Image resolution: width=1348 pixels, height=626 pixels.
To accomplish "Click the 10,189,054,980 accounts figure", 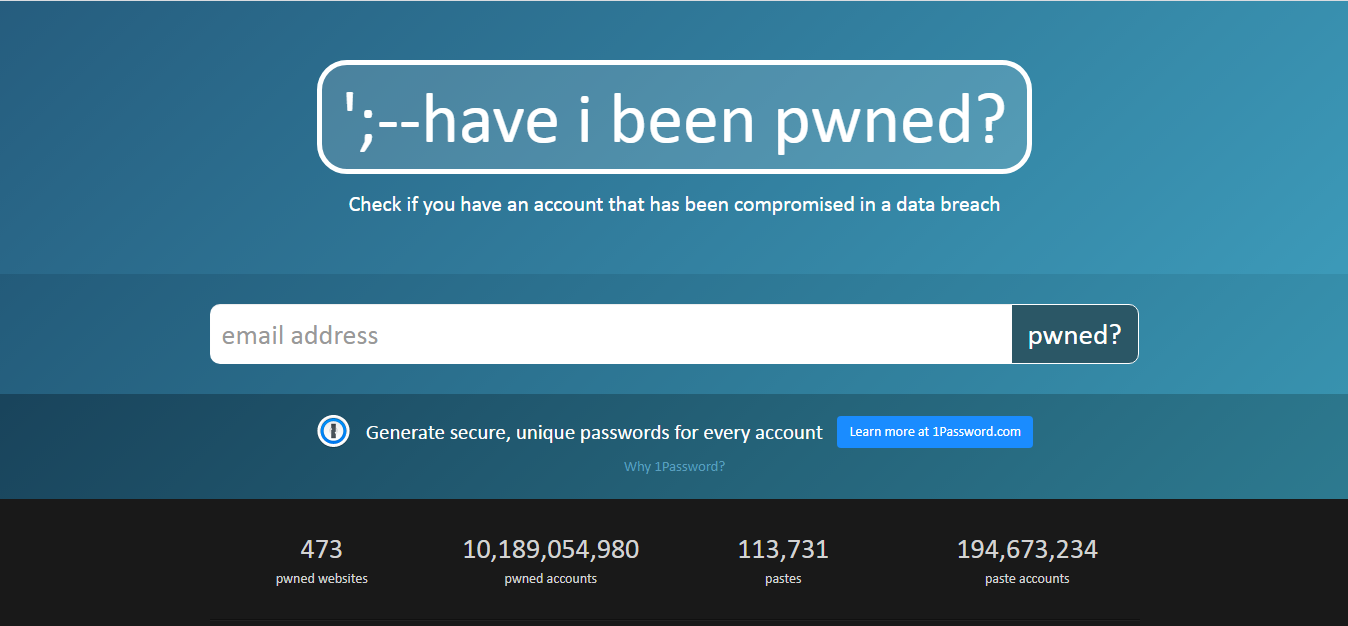I will click(550, 549).
